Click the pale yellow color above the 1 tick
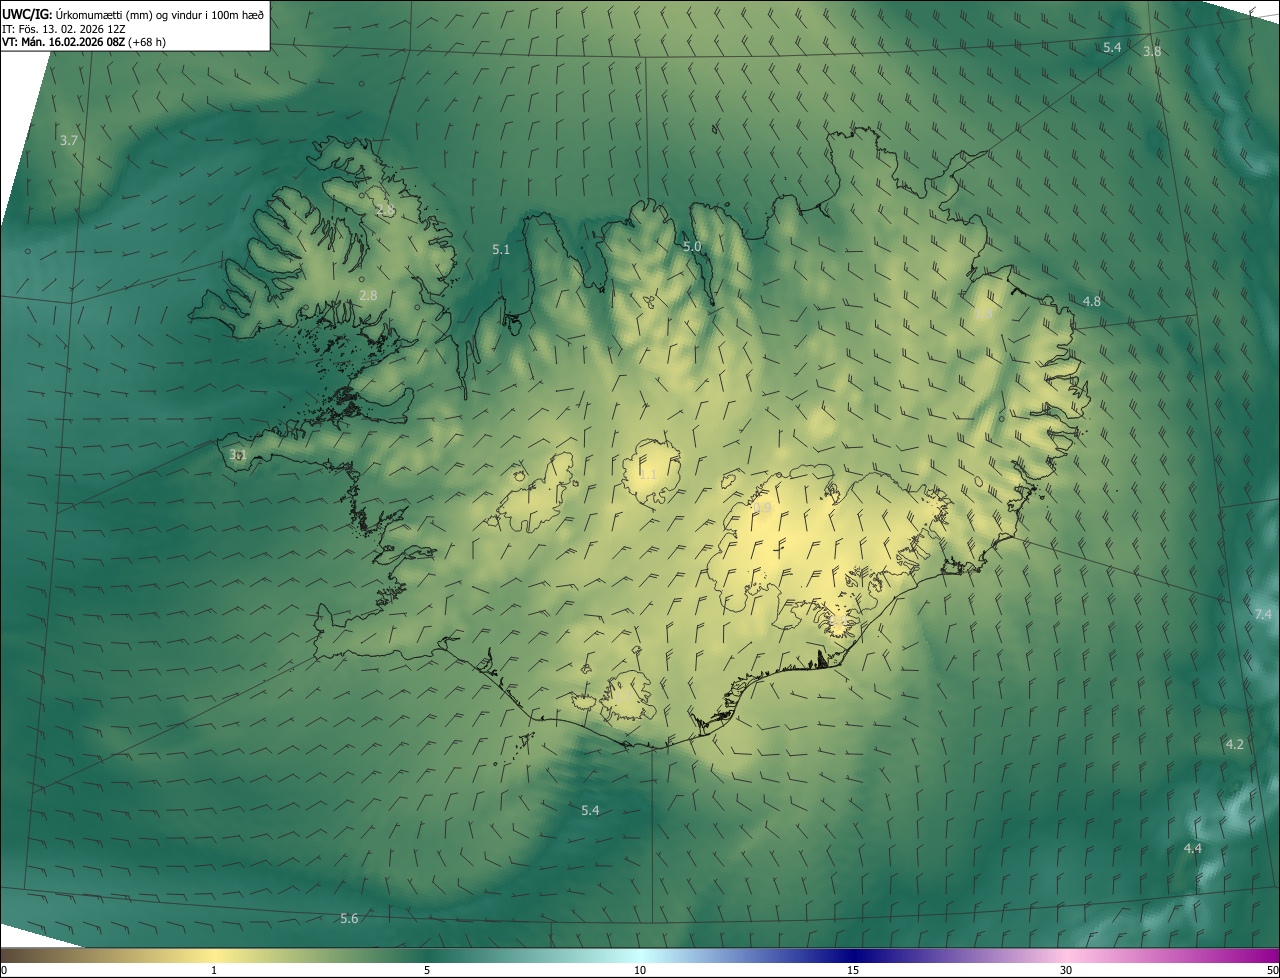This screenshot has height=978, width=1280. 214,956
